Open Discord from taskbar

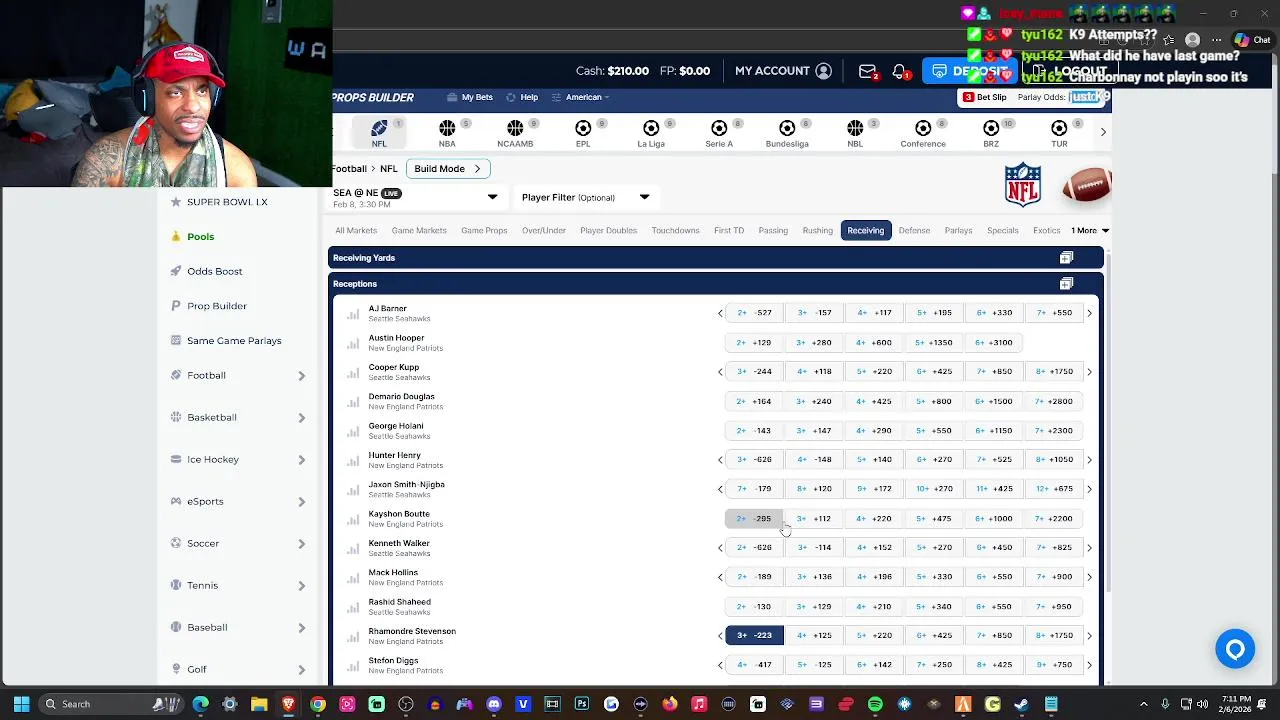click(494, 704)
